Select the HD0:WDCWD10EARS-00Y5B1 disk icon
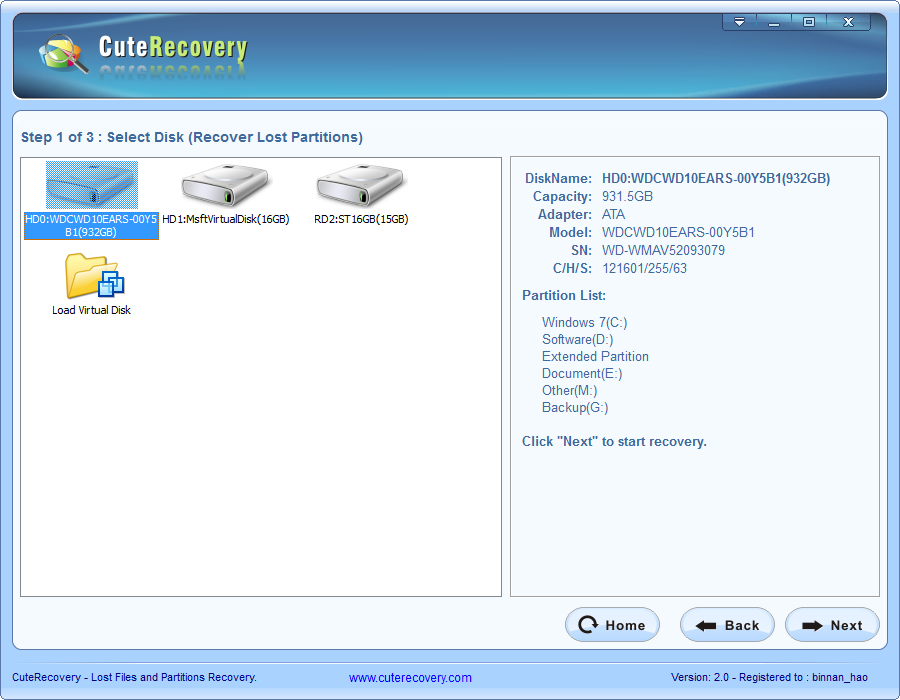The height and width of the screenshot is (700, 900). [92, 185]
